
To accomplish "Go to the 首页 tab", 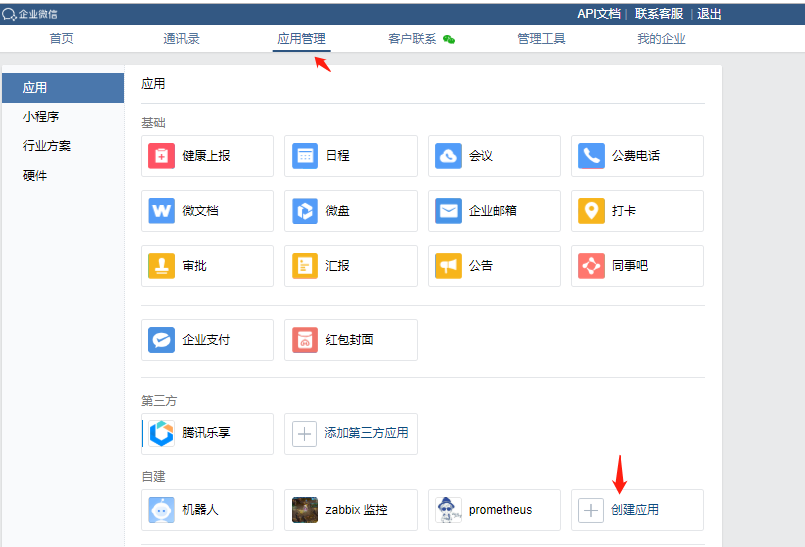I will coord(61,39).
